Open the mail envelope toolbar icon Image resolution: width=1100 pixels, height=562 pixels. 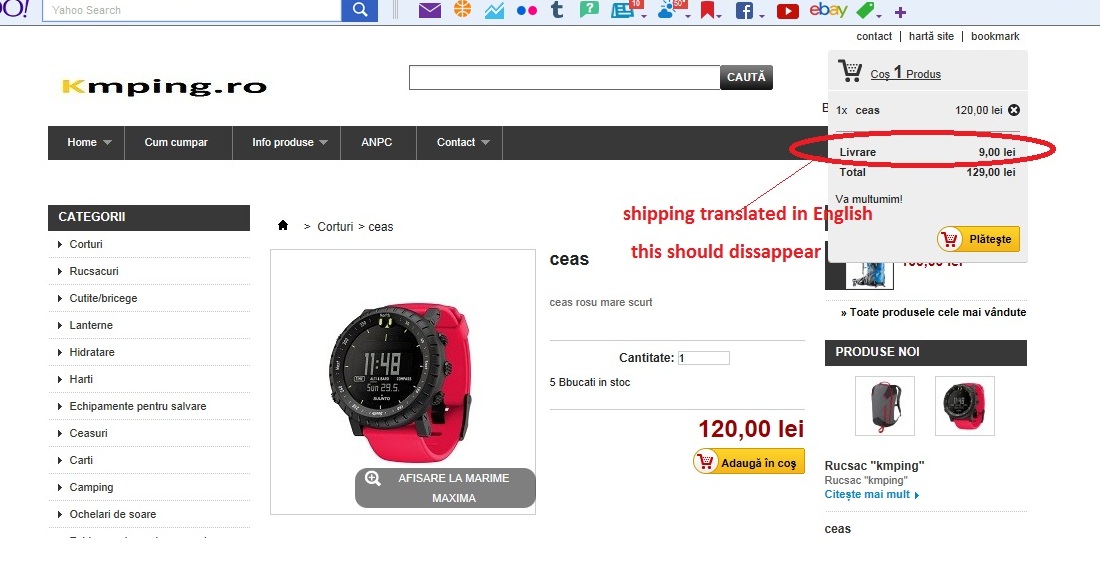pos(429,11)
